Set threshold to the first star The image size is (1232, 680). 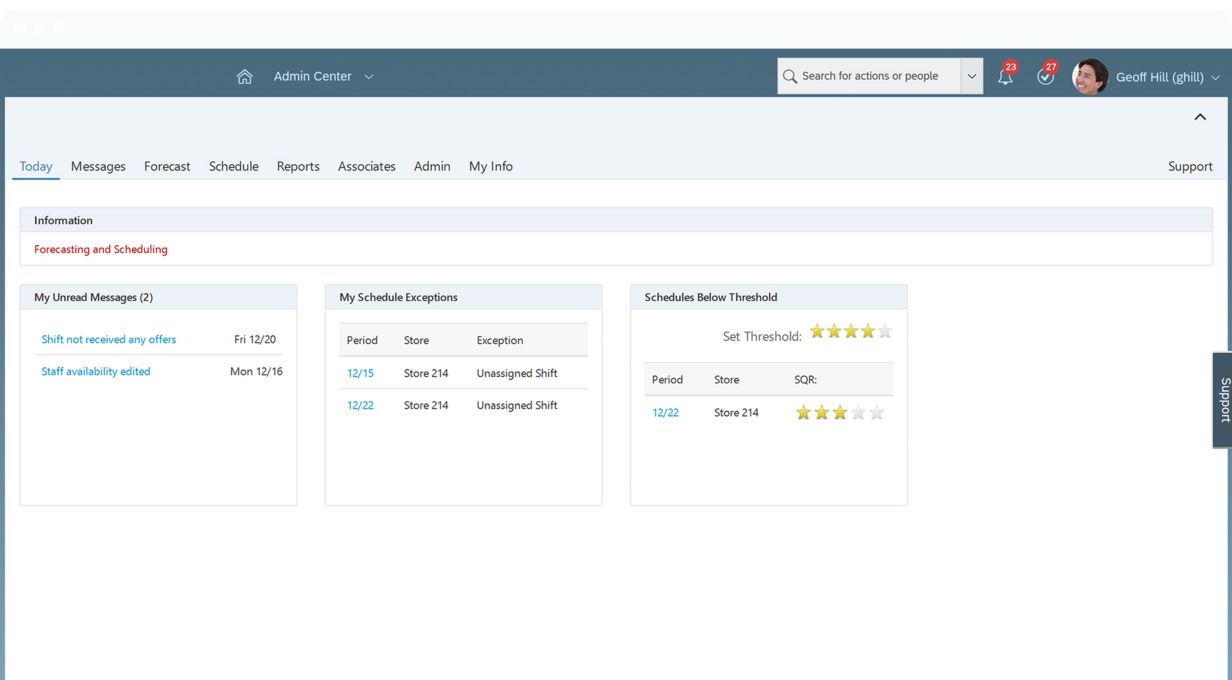(x=818, y=332)
